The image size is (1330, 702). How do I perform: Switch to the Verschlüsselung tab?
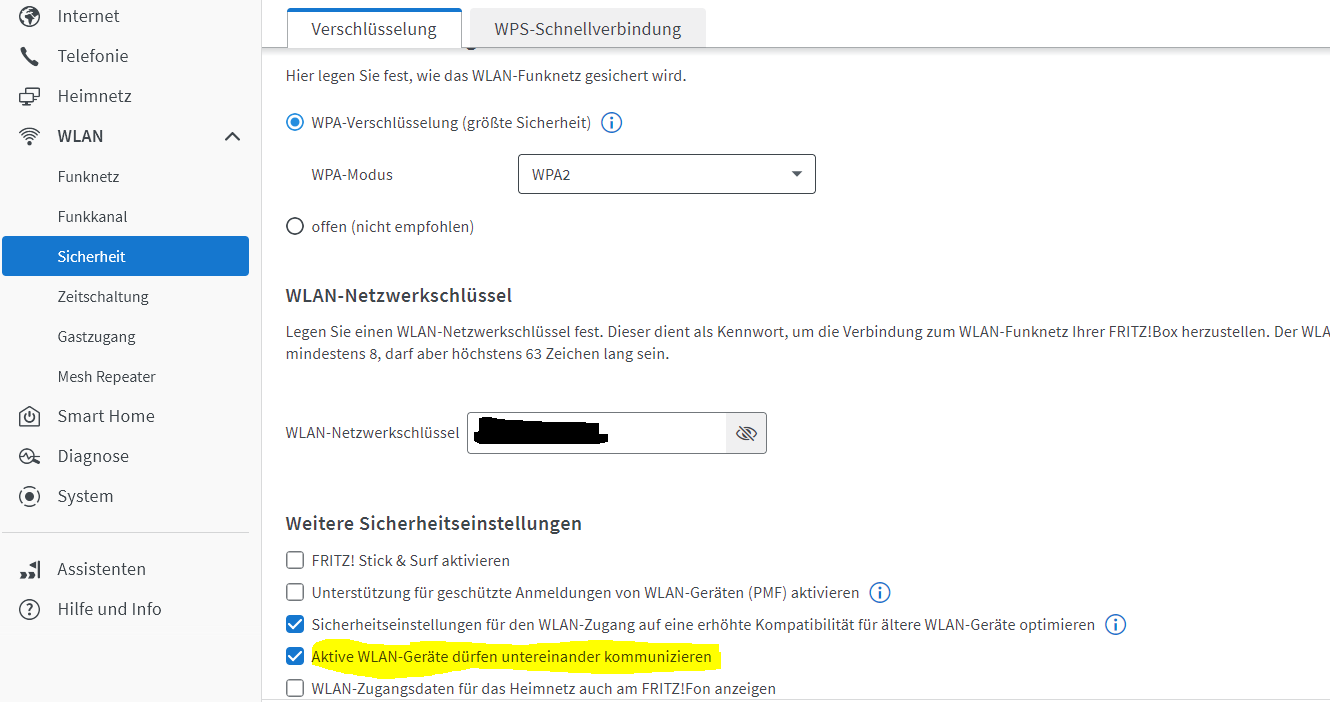point(374,29)
